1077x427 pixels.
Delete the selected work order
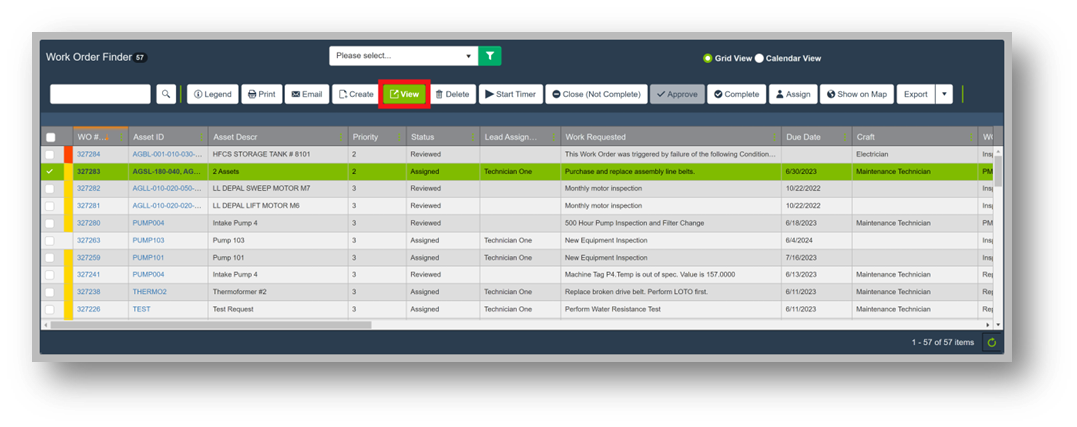point(452,94)
